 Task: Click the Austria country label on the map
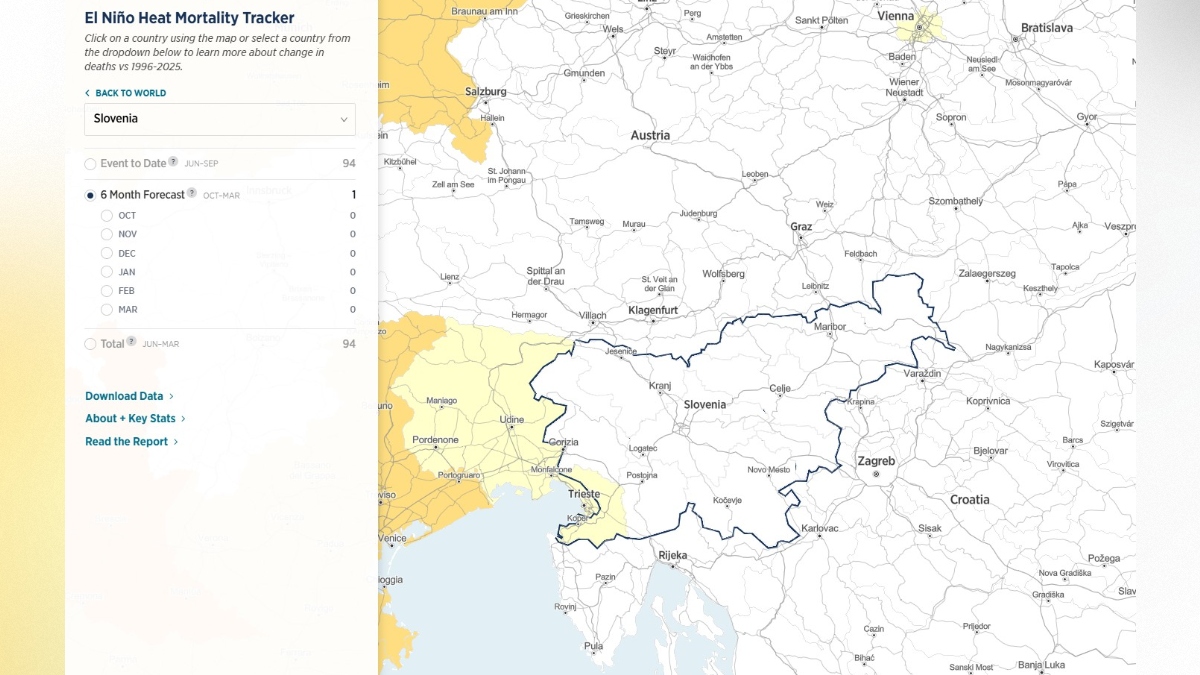[650, 135]
